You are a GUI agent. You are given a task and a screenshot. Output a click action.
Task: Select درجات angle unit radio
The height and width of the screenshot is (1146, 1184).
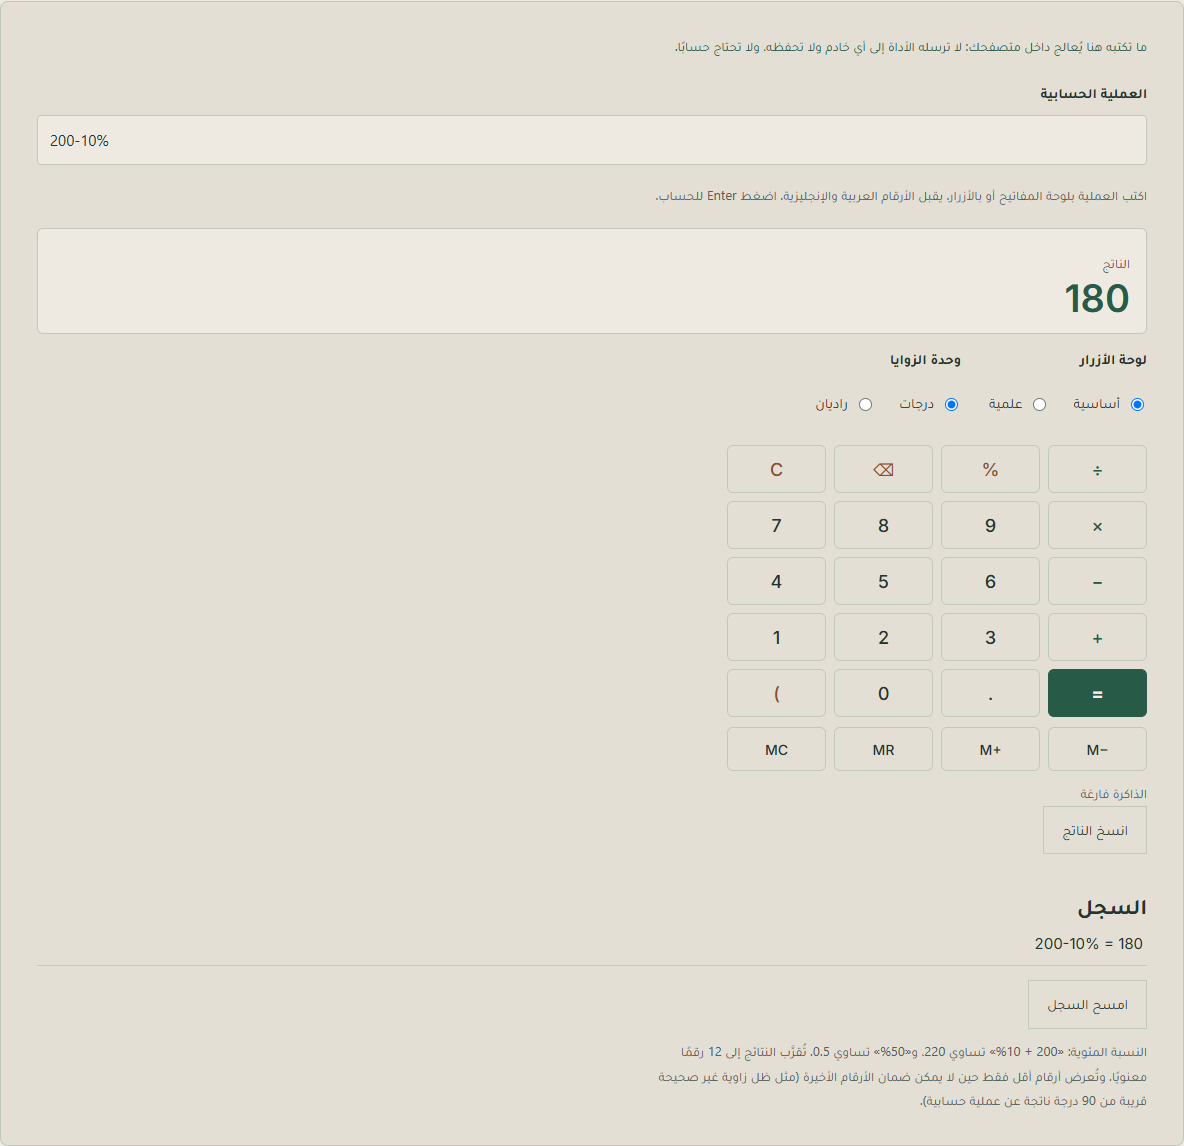point(951,405)
